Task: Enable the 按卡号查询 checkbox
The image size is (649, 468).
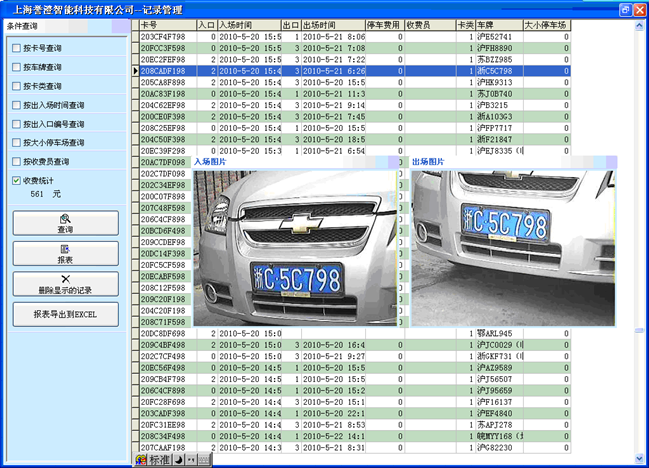Action: click(x=15, y=48)
